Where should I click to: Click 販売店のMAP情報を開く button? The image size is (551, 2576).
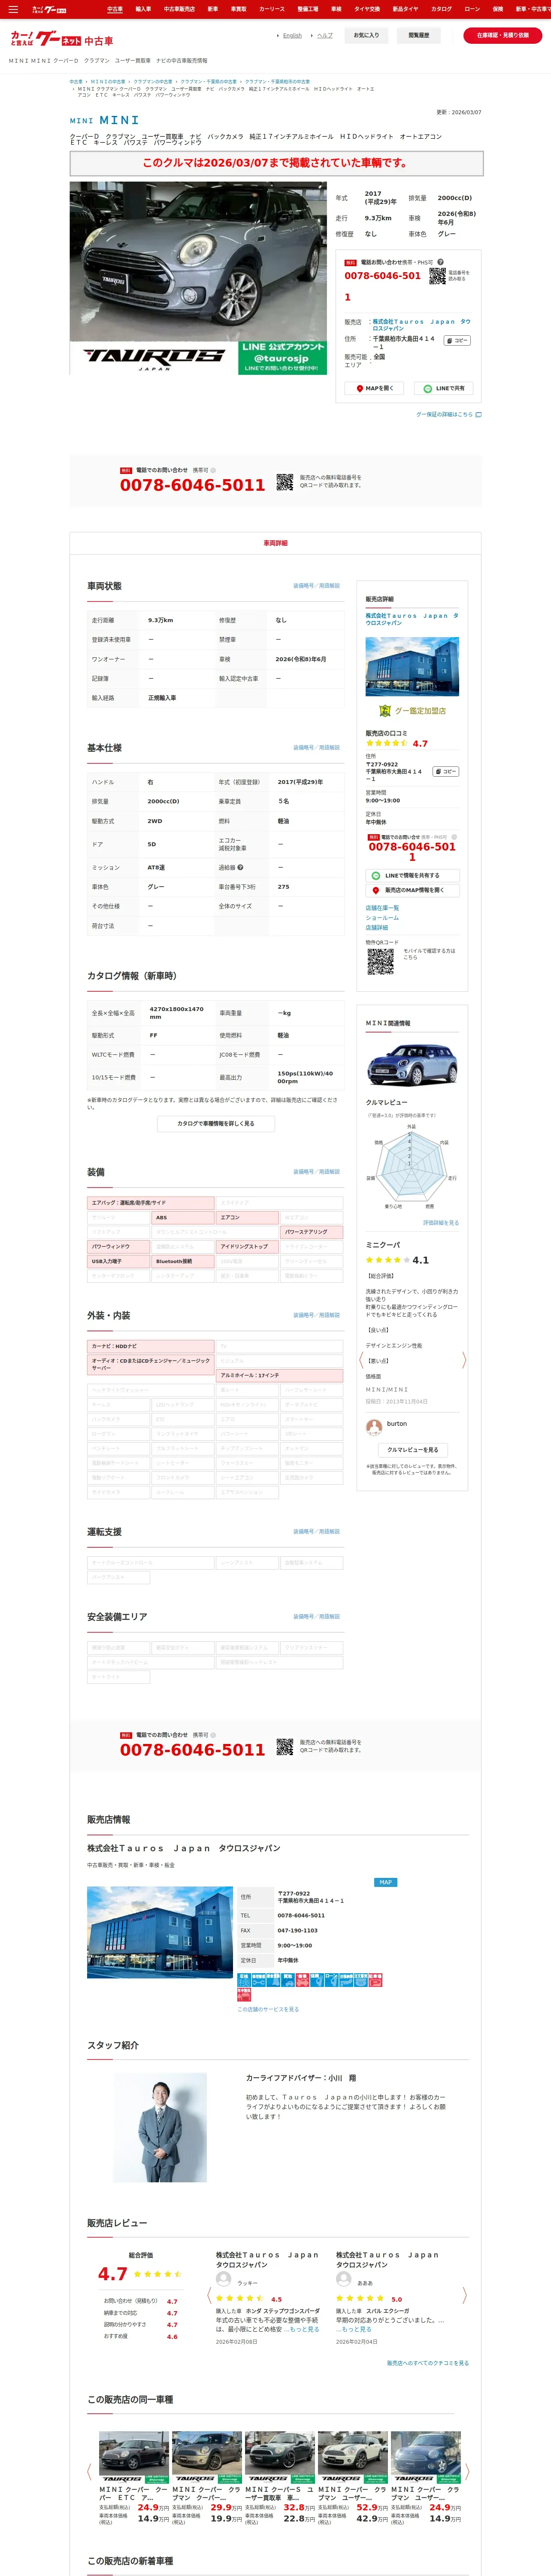pos(412,890)
